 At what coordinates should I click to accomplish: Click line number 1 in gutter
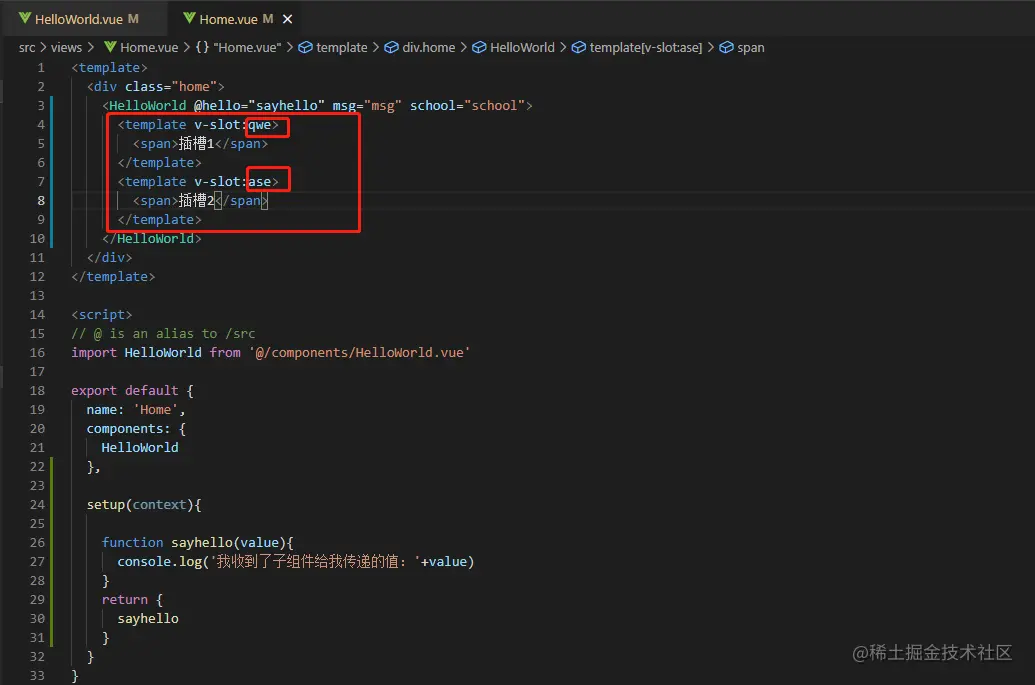coord(41,67)
